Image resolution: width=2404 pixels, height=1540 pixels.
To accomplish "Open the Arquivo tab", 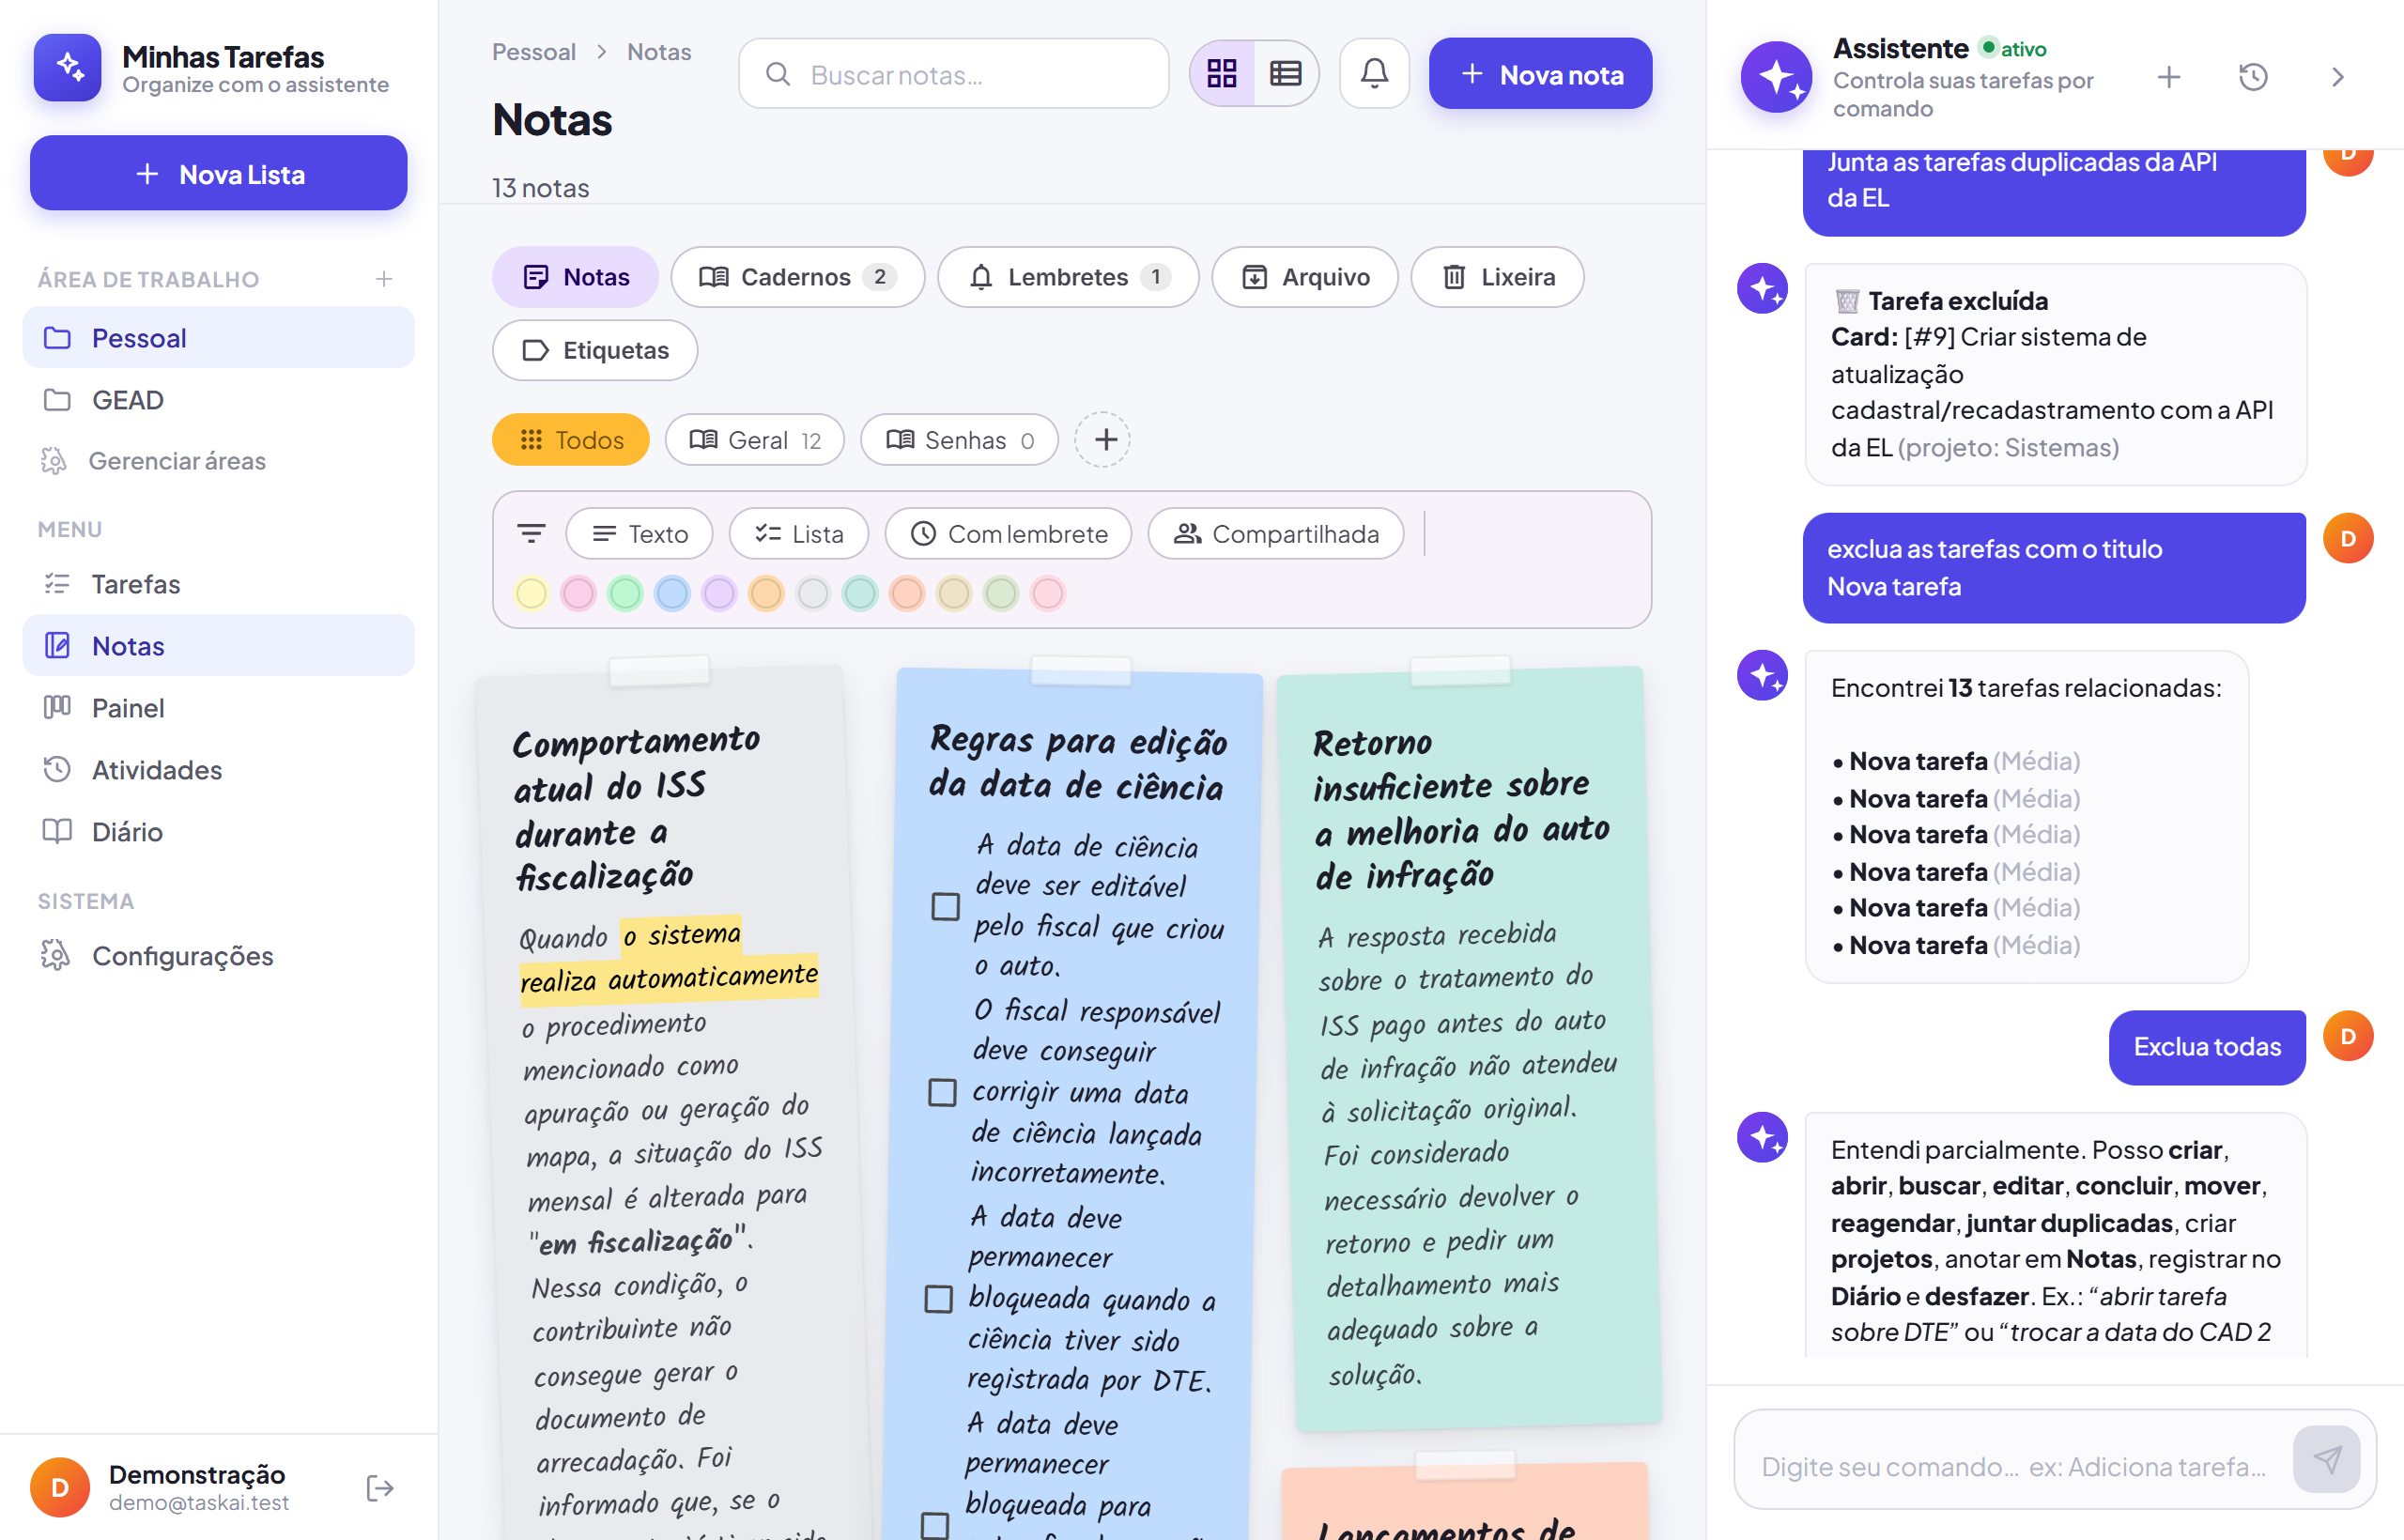I will coord(1305,277).
